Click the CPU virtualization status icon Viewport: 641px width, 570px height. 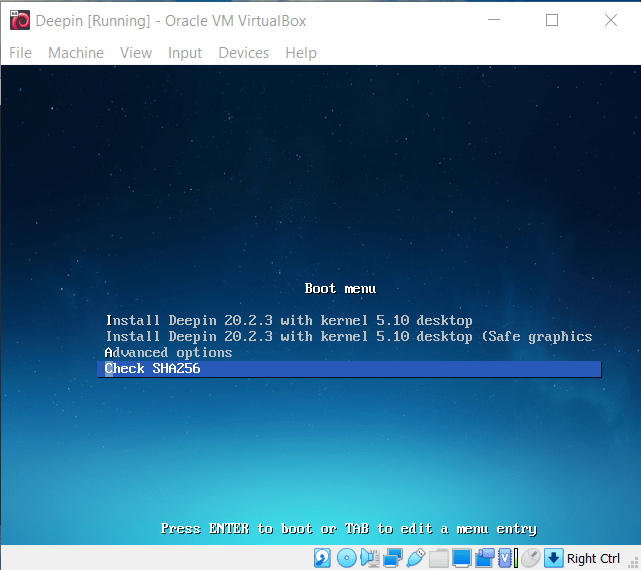[507, 558]
